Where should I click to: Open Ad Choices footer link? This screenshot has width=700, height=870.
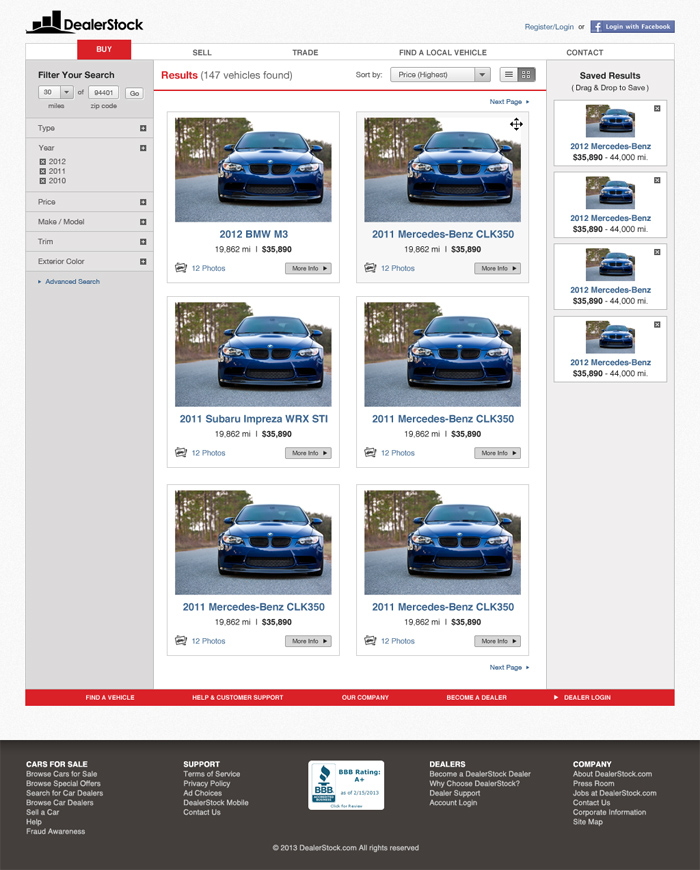coord(202,793)
